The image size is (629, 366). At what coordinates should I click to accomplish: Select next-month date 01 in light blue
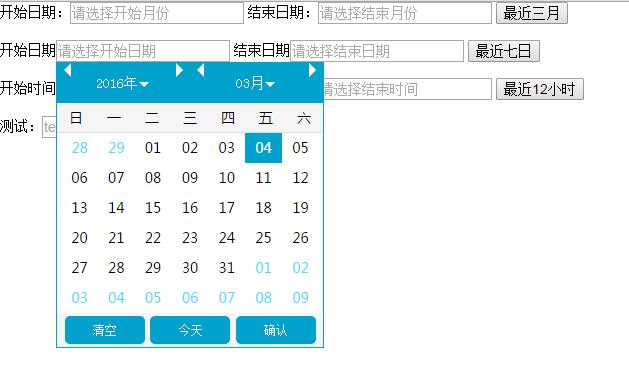pos(264,268)
